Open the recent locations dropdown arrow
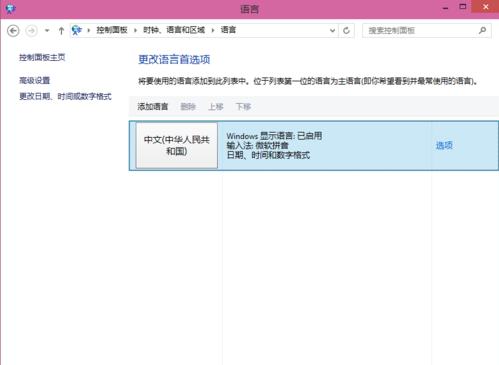 pos(47,31)
